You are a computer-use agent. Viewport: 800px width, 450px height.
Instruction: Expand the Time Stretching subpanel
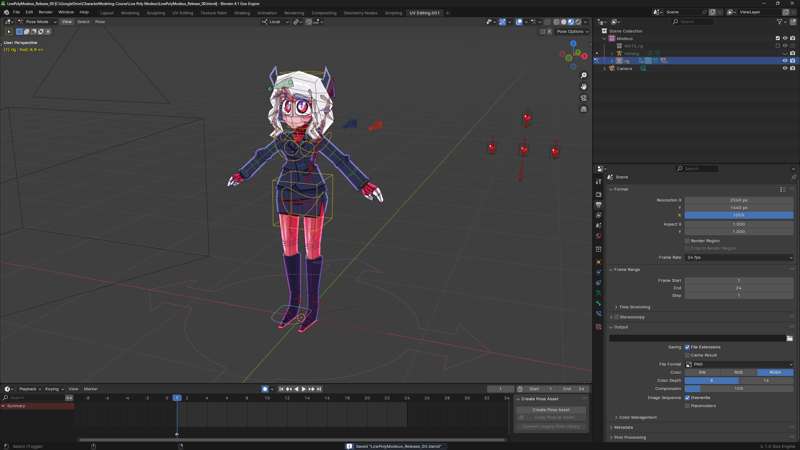(x=633, y=307)
